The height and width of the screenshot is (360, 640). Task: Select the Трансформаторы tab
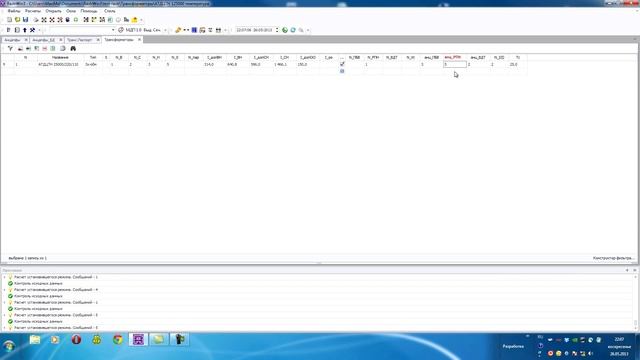click(x=119, y=40)
